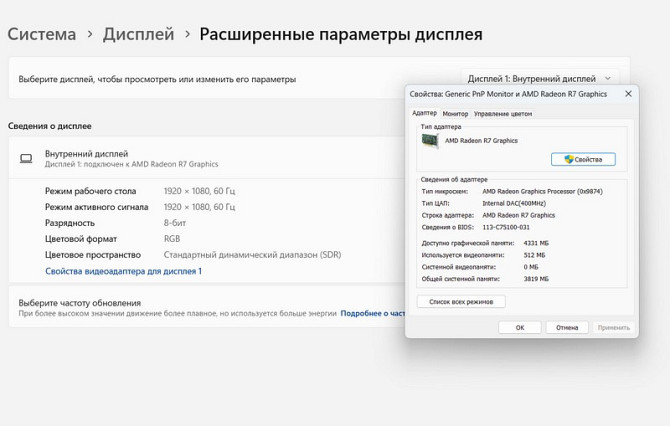Switch to the Монитор tab

[x=455, y=114]
